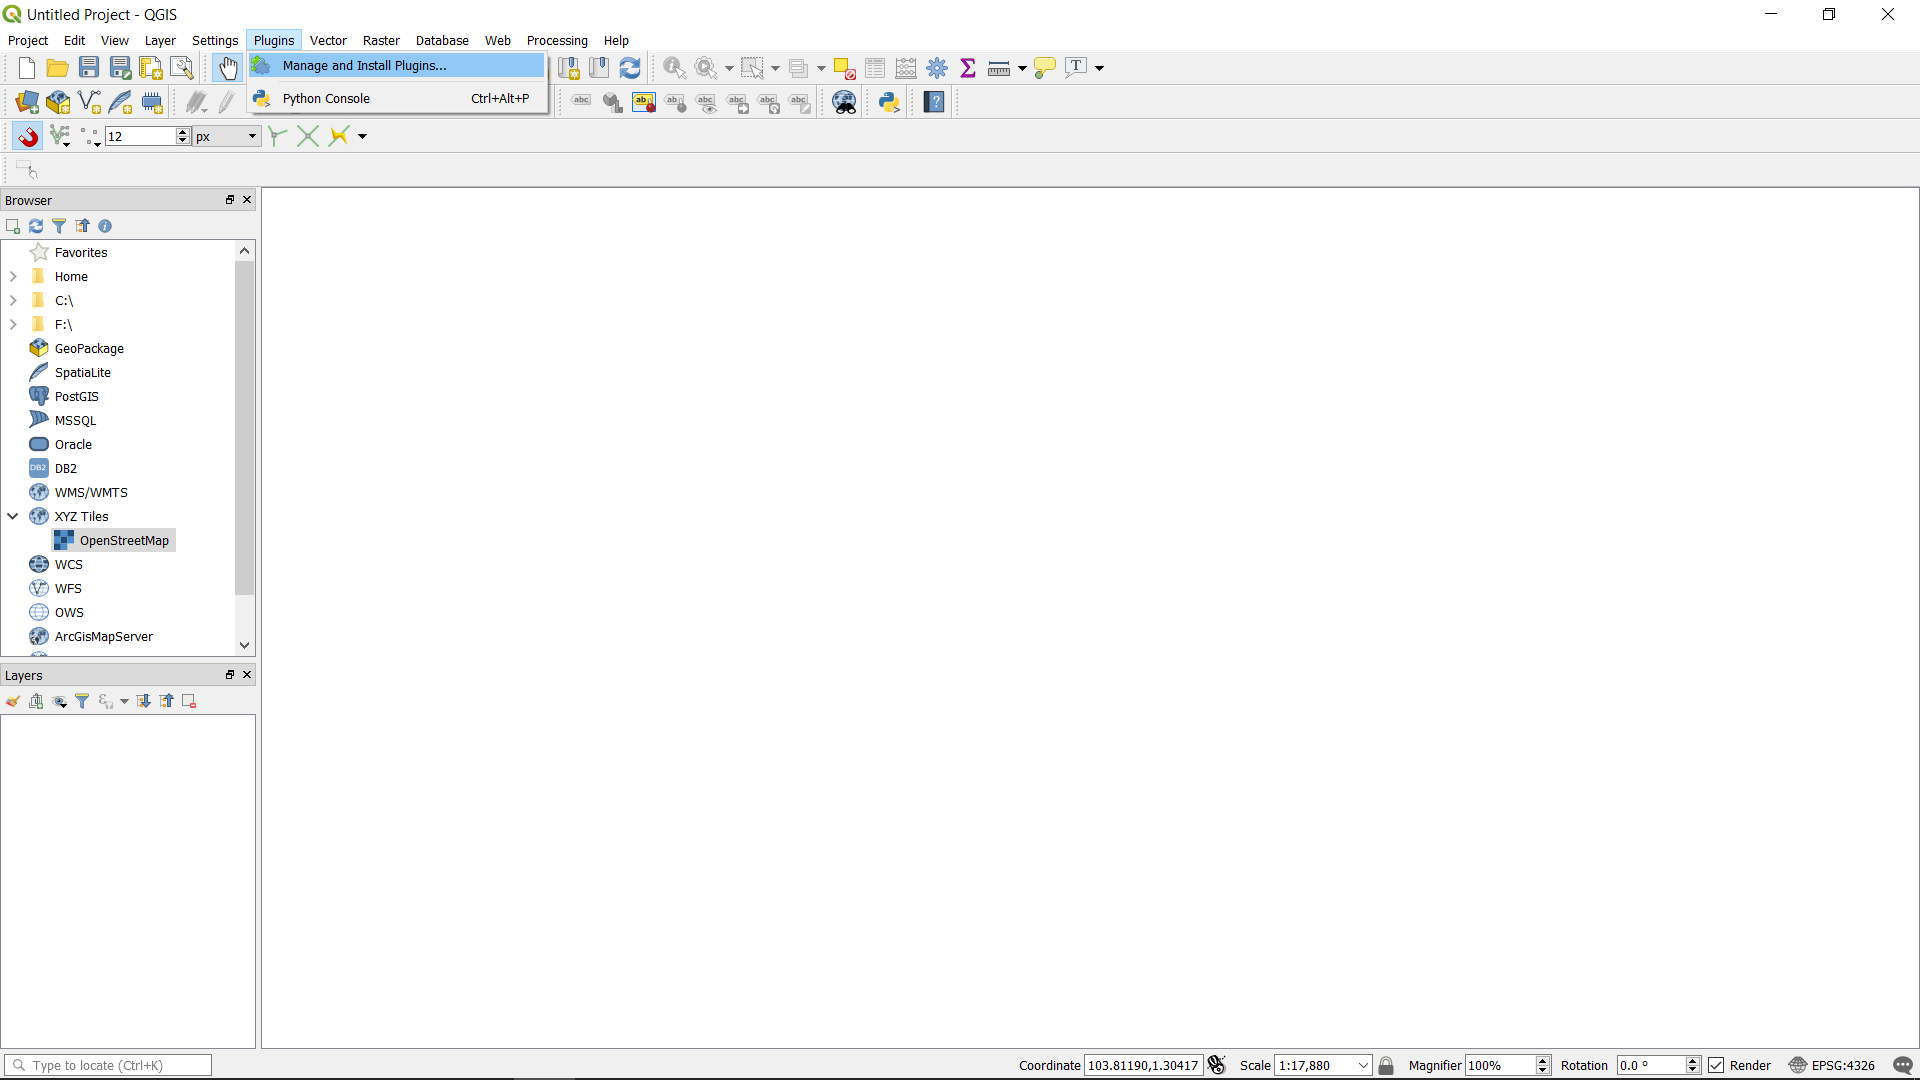Open Python Console from Plugins menu
This screenshot has width=1920, height=1080.
(x=326, y=99)
